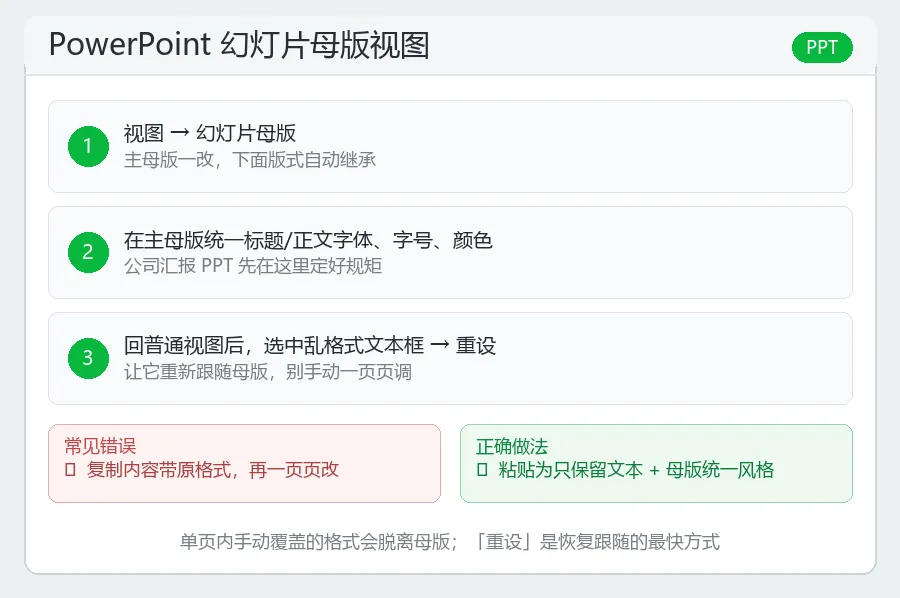
Task: Click the 'PowerPoint 幻灯片母版视图' title
Action: coord(239,45)
